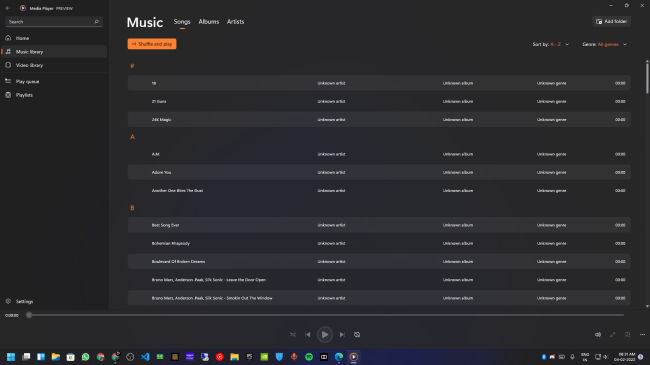Click the Add folder button
The height and width of the screenshot is (365, 650).
click(611, 22)
